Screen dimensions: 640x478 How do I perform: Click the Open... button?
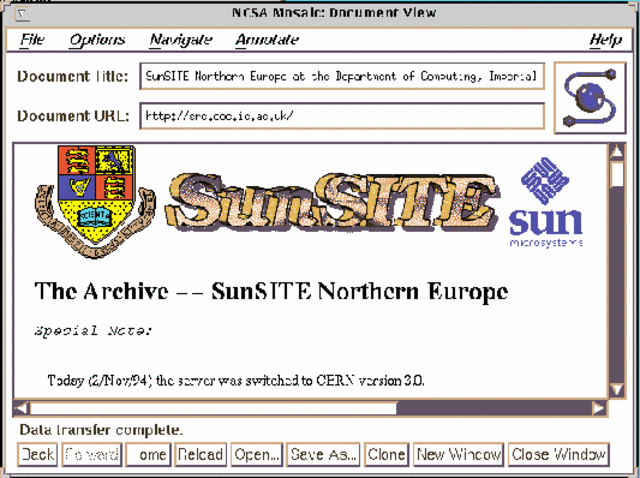(x=257, y=454)
